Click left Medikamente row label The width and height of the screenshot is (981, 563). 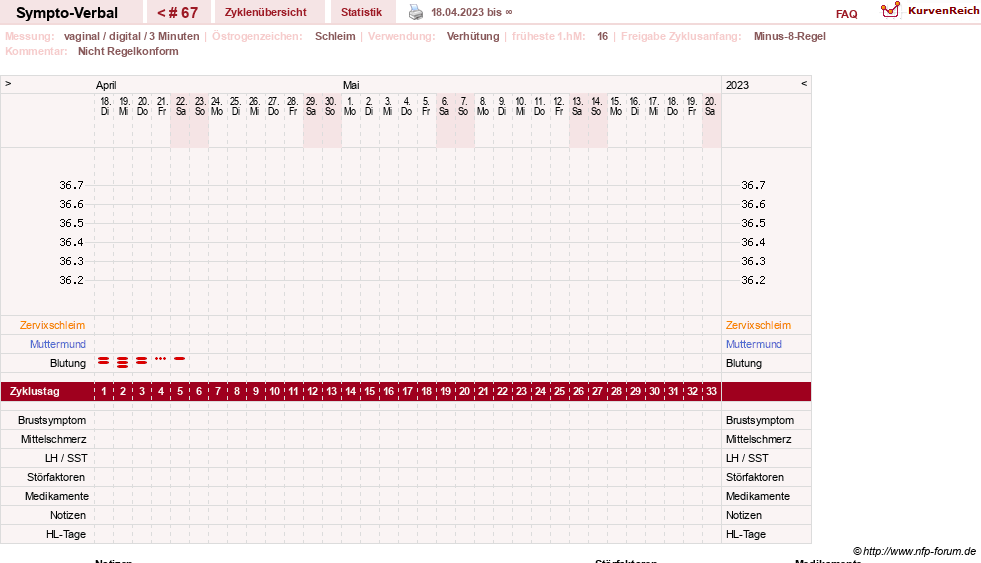[x=57, y=496]
